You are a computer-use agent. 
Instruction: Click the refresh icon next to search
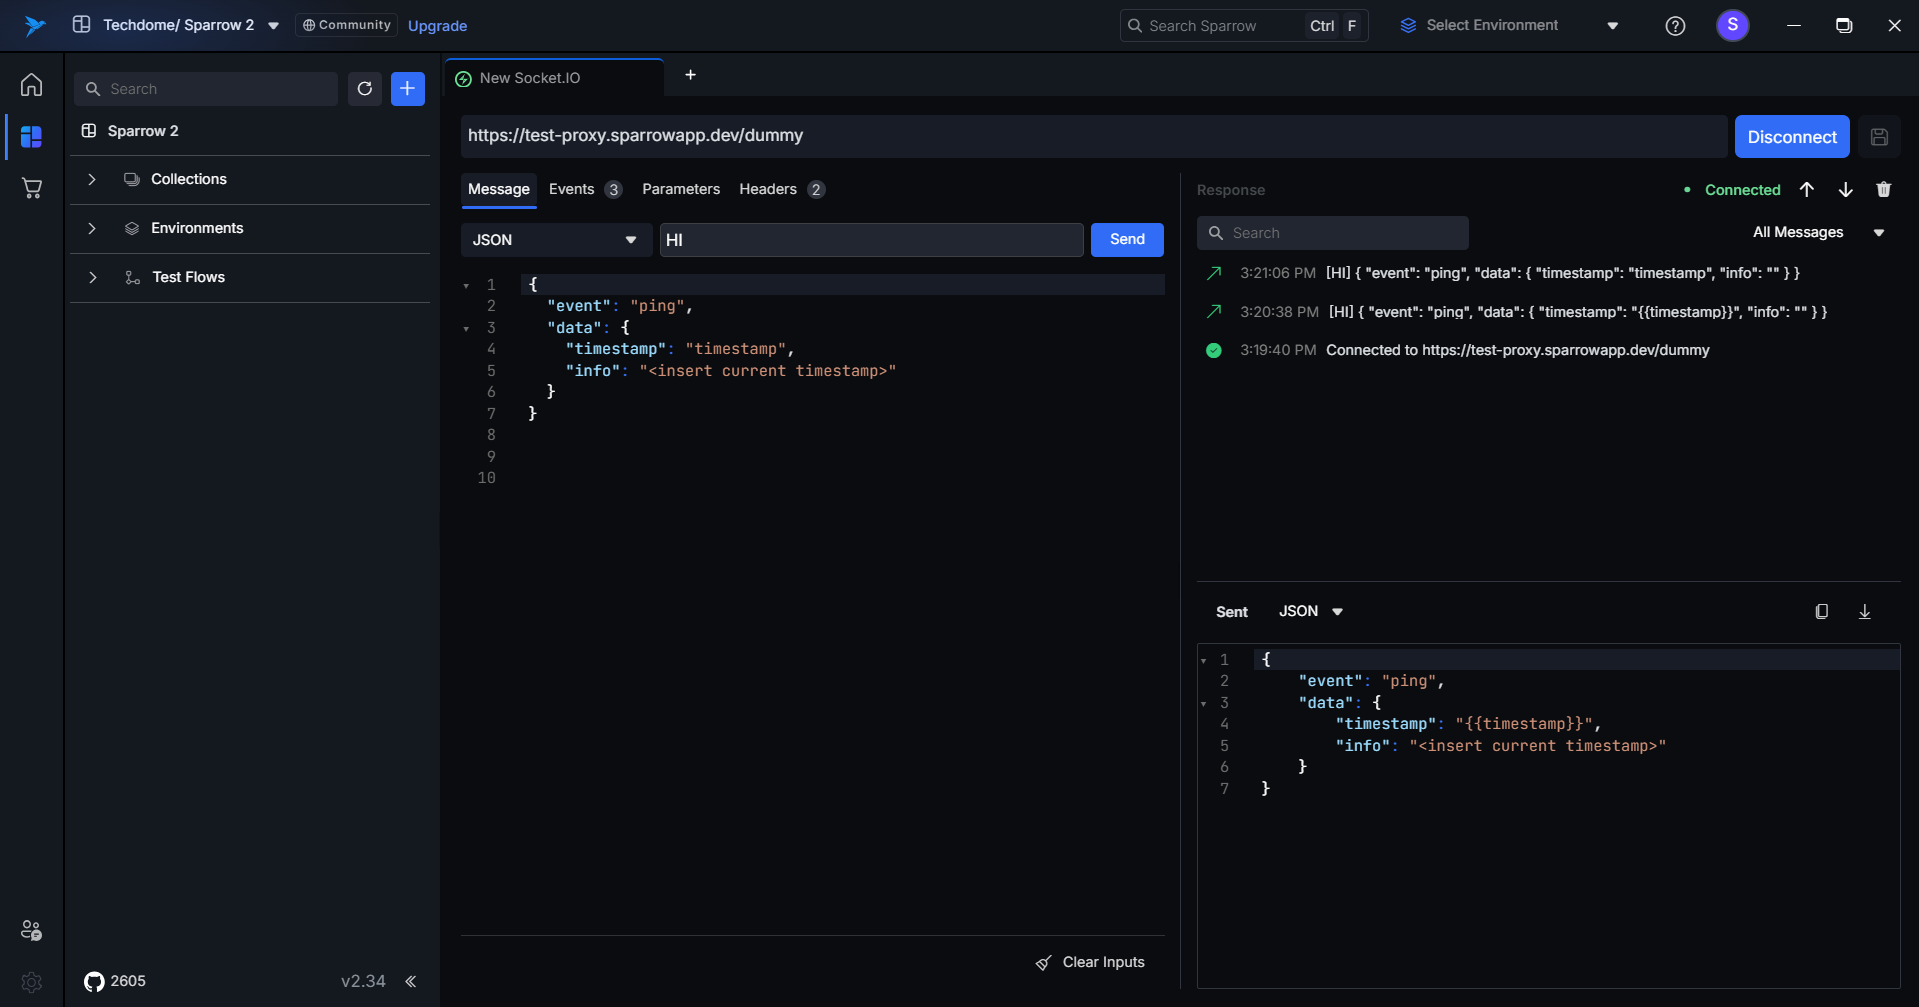(x=365, y=89)
